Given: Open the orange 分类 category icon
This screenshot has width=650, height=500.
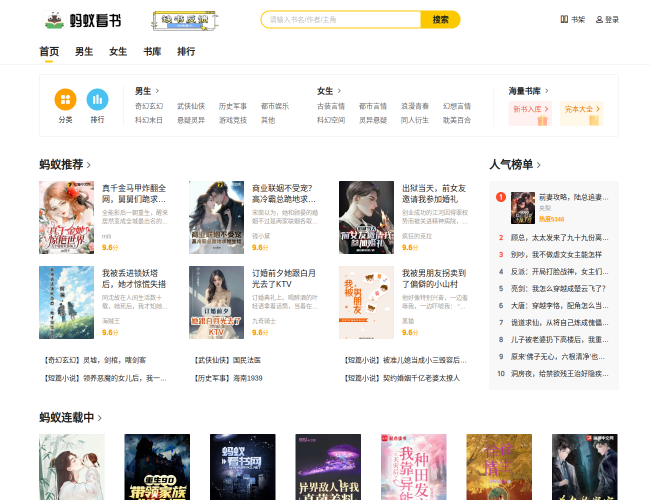Looking at the screenshot, I should click(x=65, y=99).
